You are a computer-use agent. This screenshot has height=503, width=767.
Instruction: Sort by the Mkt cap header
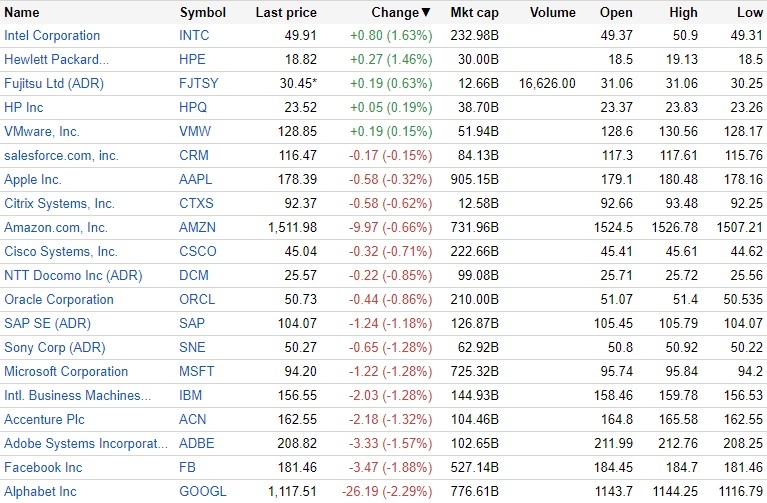pos(473,13)
